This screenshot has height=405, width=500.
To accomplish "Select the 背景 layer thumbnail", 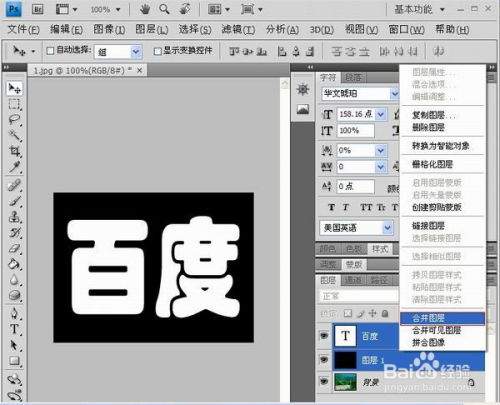I will point(345,382).
